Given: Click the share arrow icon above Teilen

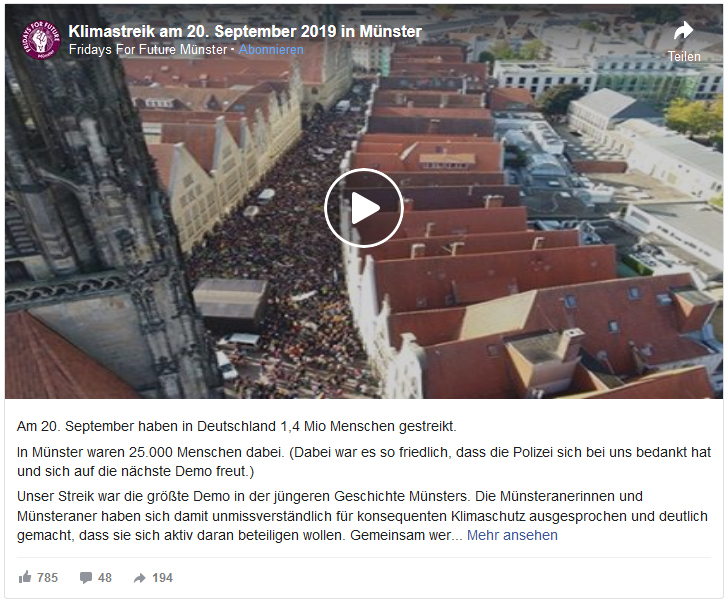Looking at the screenshot, I should point(683,32).
